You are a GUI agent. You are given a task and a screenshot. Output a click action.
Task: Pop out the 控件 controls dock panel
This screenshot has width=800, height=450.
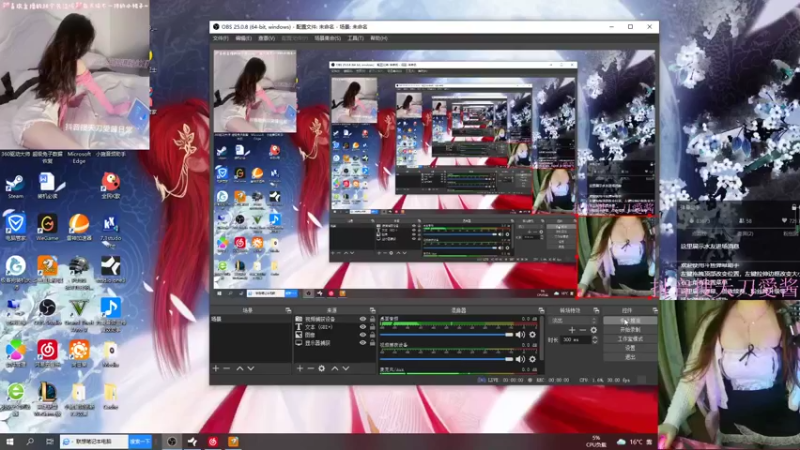(655, 310)
